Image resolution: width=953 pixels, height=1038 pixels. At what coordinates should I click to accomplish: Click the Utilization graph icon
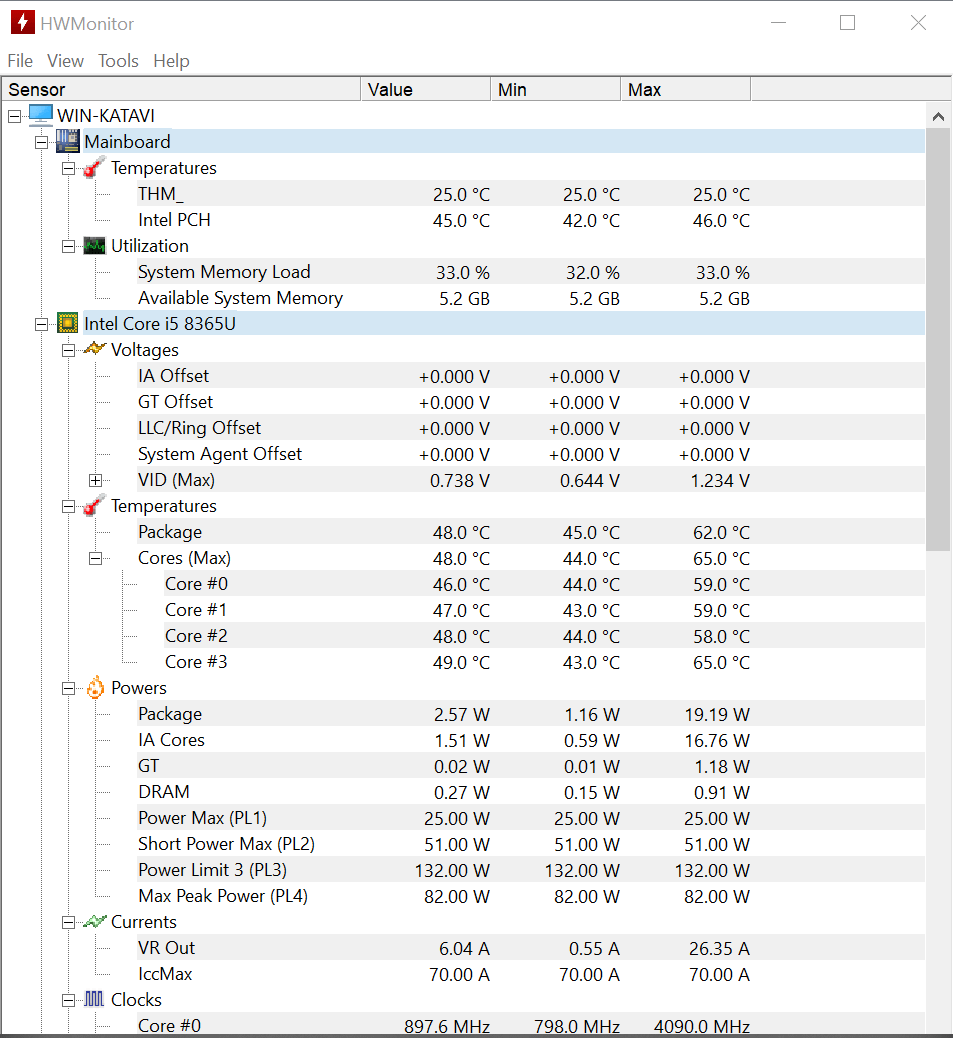93,245
